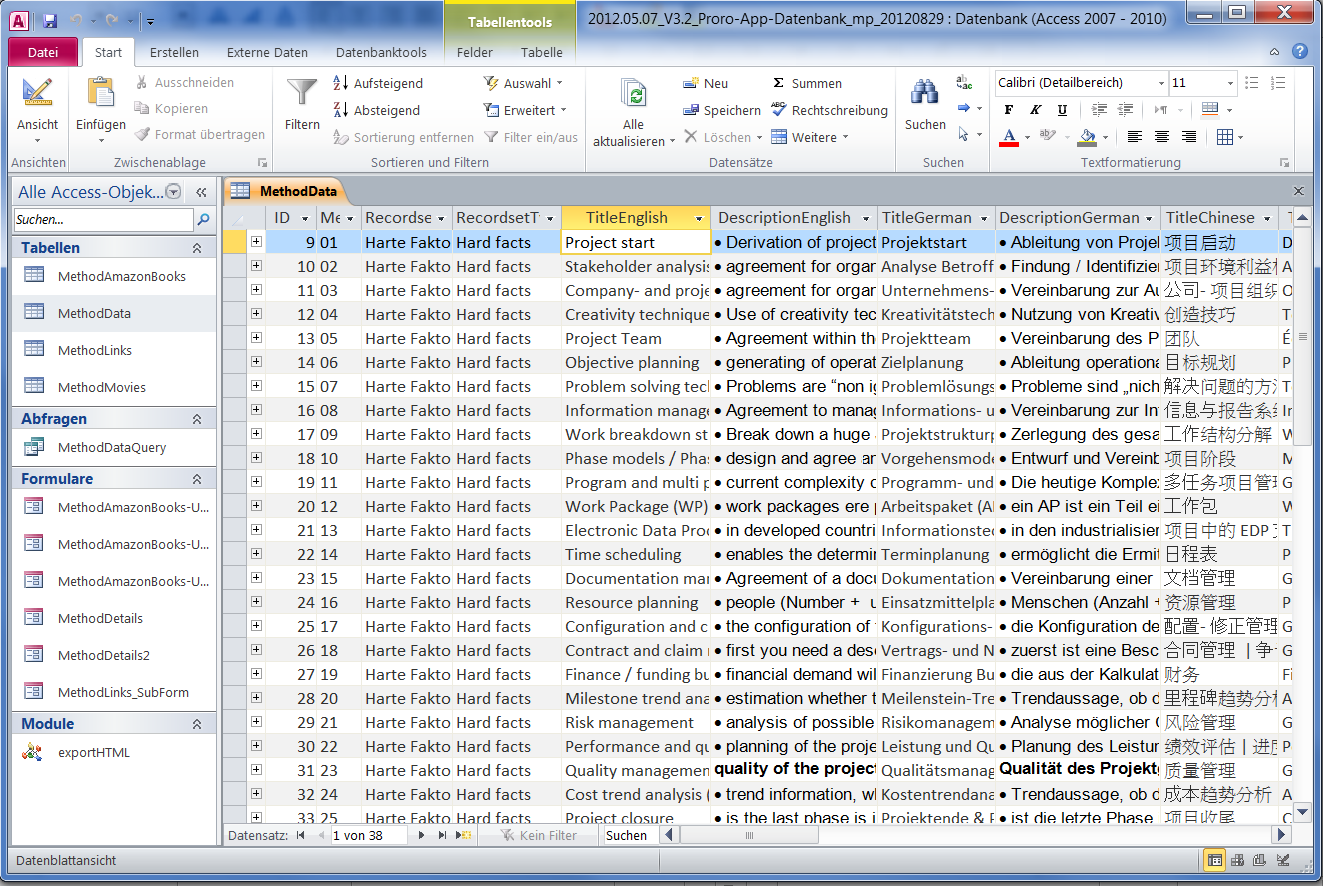Viewport: 1323px width, 886px height.
Task: Open MethodDataQuery query
Action: (112, 447)
